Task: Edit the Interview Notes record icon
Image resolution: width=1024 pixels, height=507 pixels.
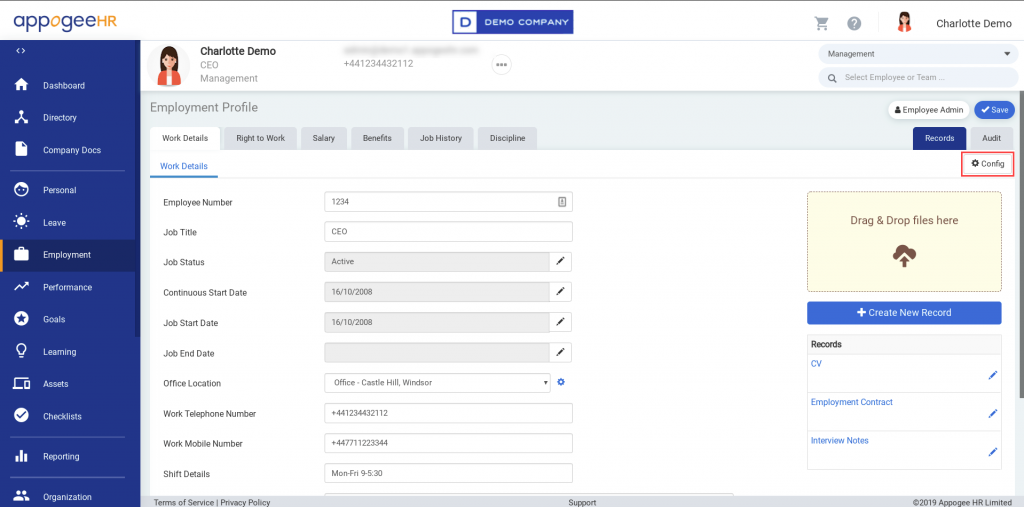Action: click(x=992, y=452)
